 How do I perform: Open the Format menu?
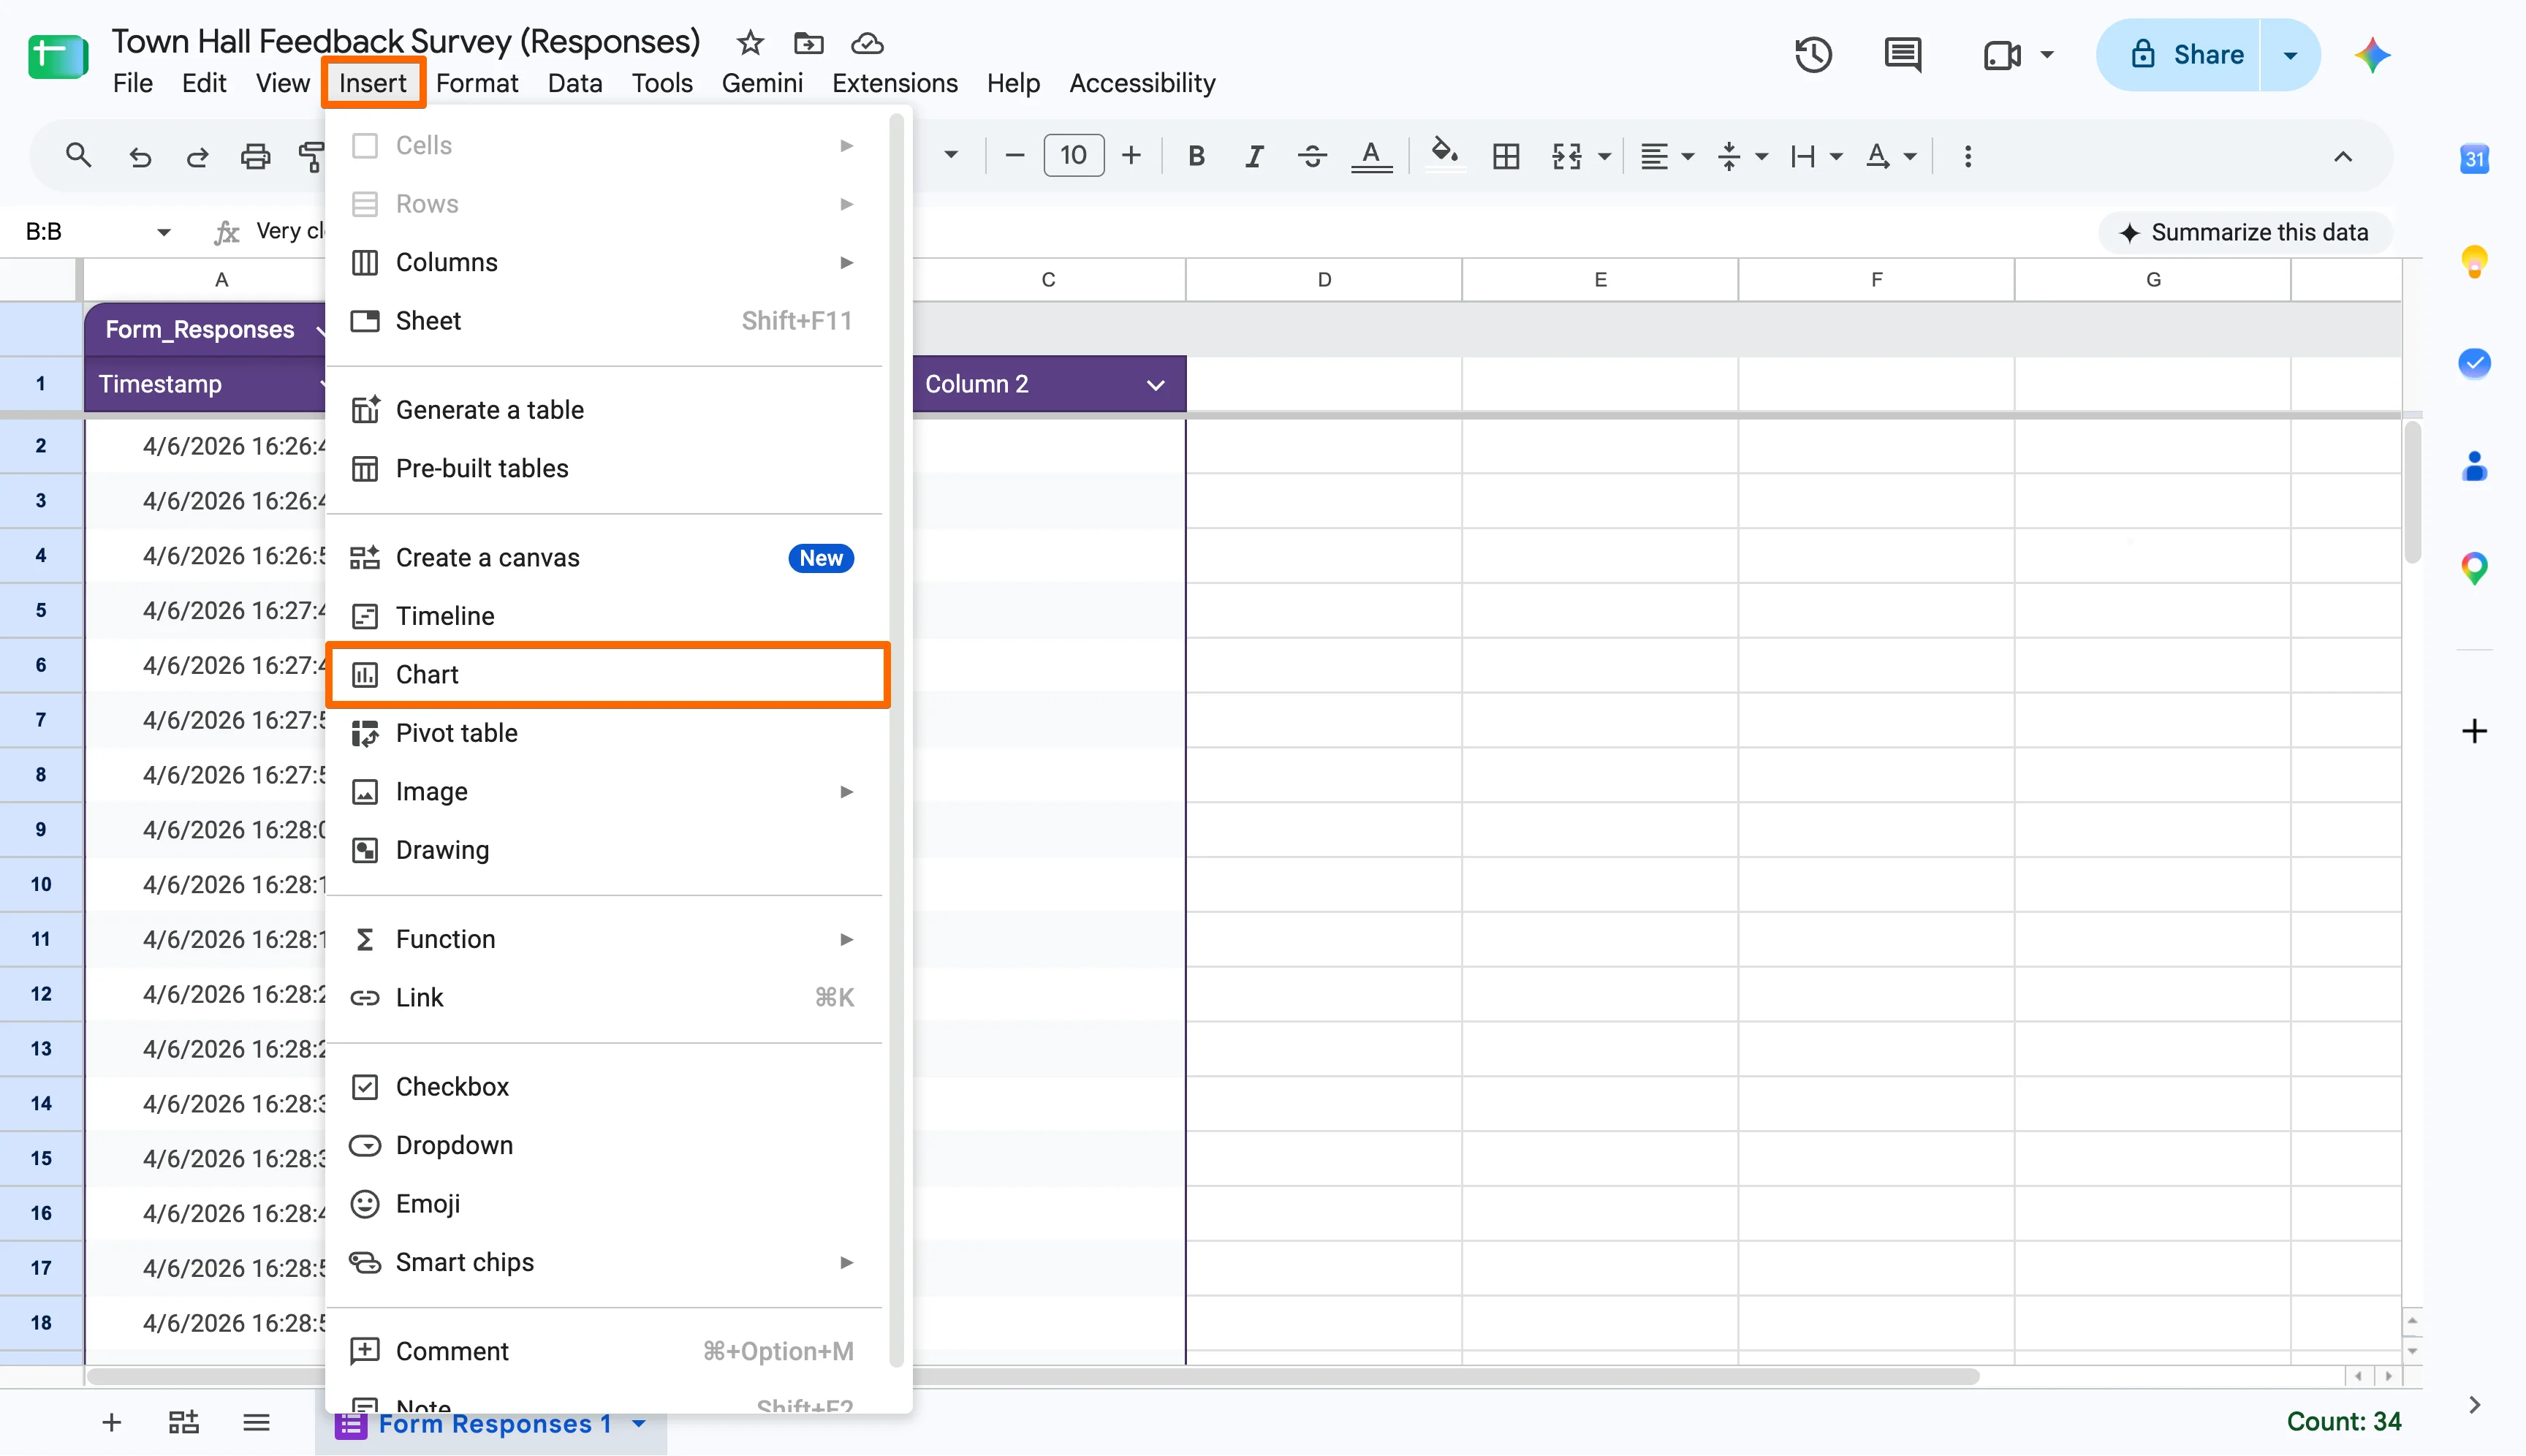tap(476, 83)
